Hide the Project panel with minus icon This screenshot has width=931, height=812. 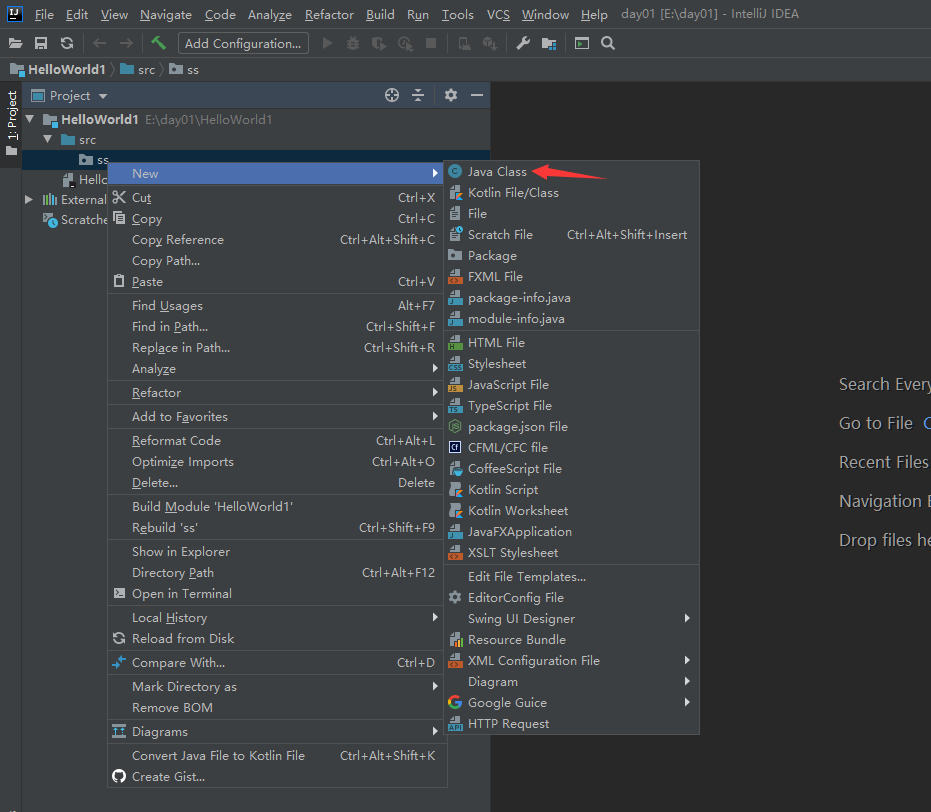point(477,95)
